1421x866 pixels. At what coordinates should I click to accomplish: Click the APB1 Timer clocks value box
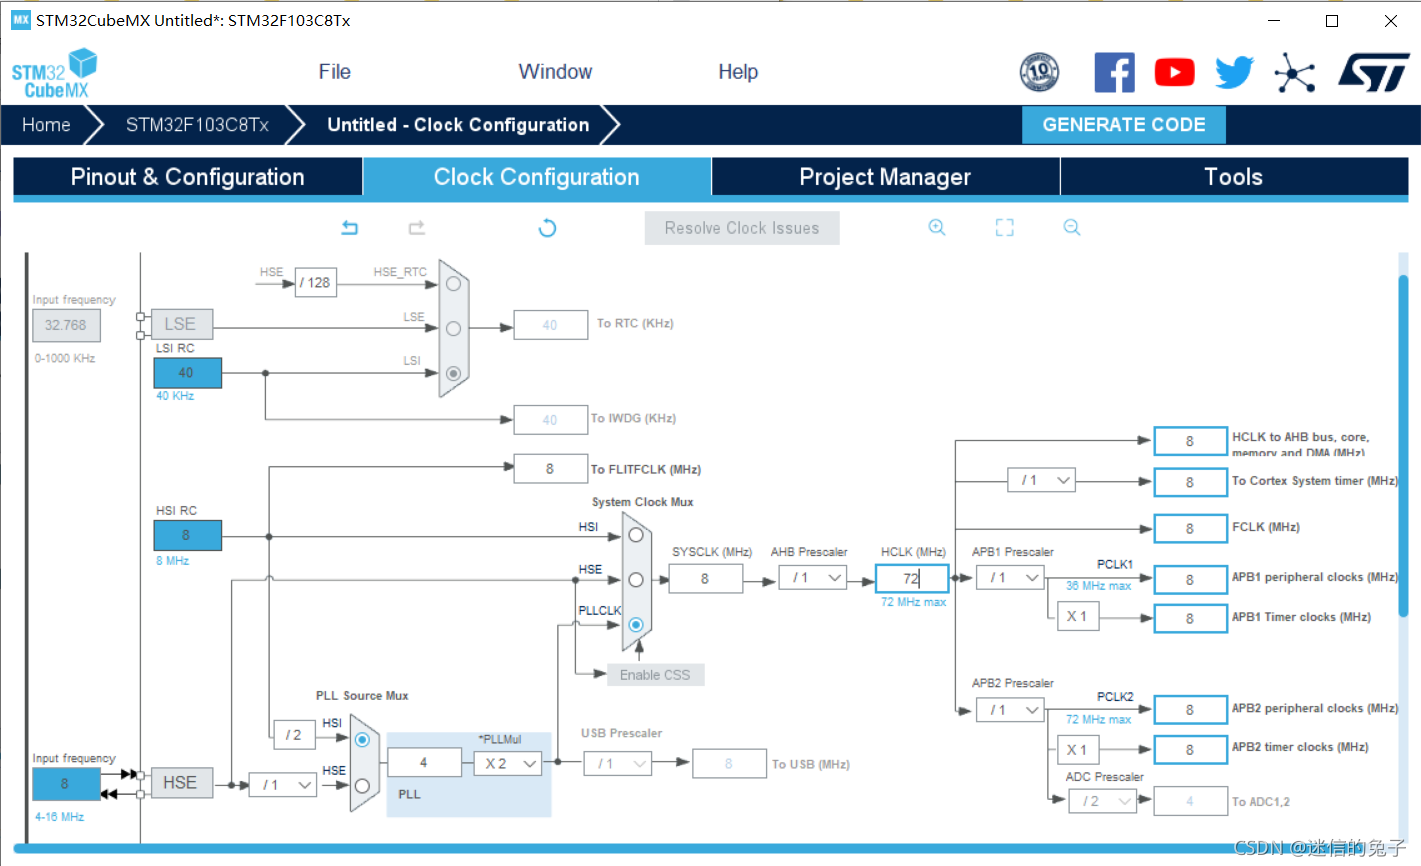point(1190,619)
